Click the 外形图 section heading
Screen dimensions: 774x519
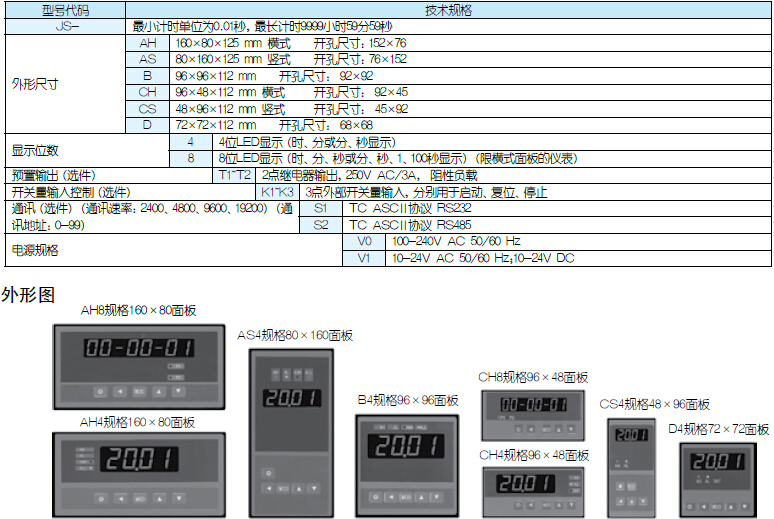tap(28, 295)
